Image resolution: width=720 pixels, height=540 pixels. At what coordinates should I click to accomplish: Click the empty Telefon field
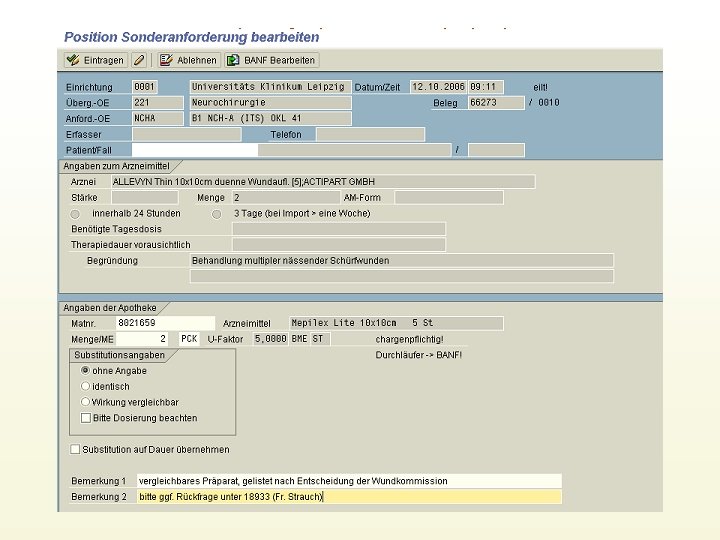pyautogui.click(x=371, y=134)
